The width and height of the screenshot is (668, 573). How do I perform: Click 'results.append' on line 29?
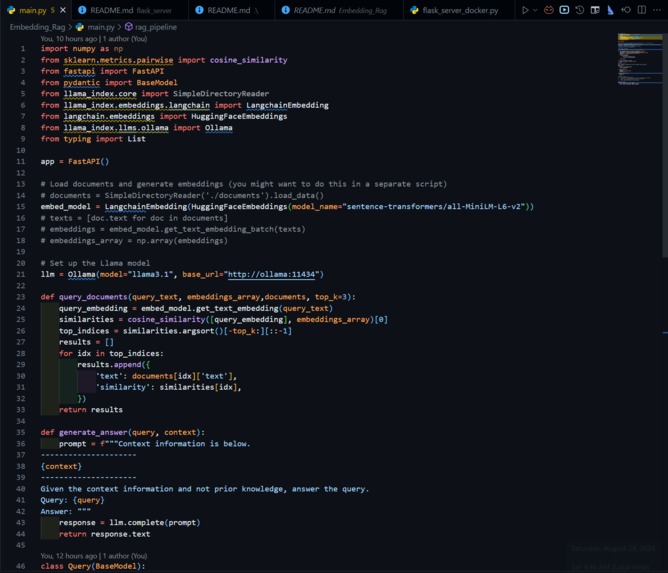pos(109,365)
